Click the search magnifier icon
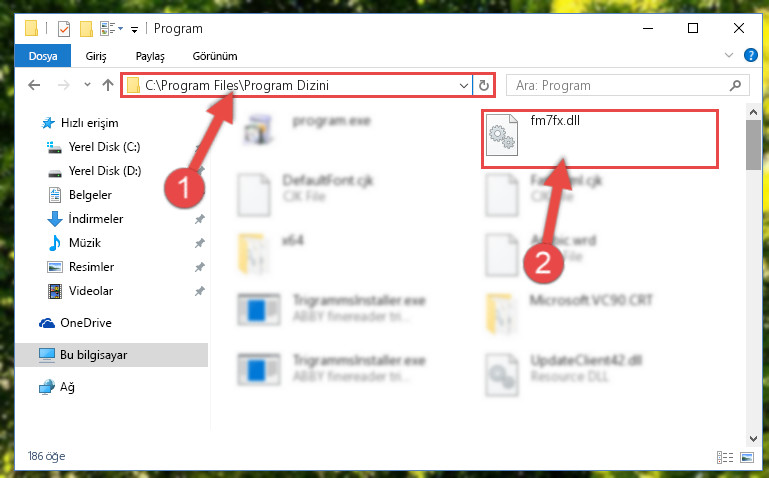 click(735, 85)
